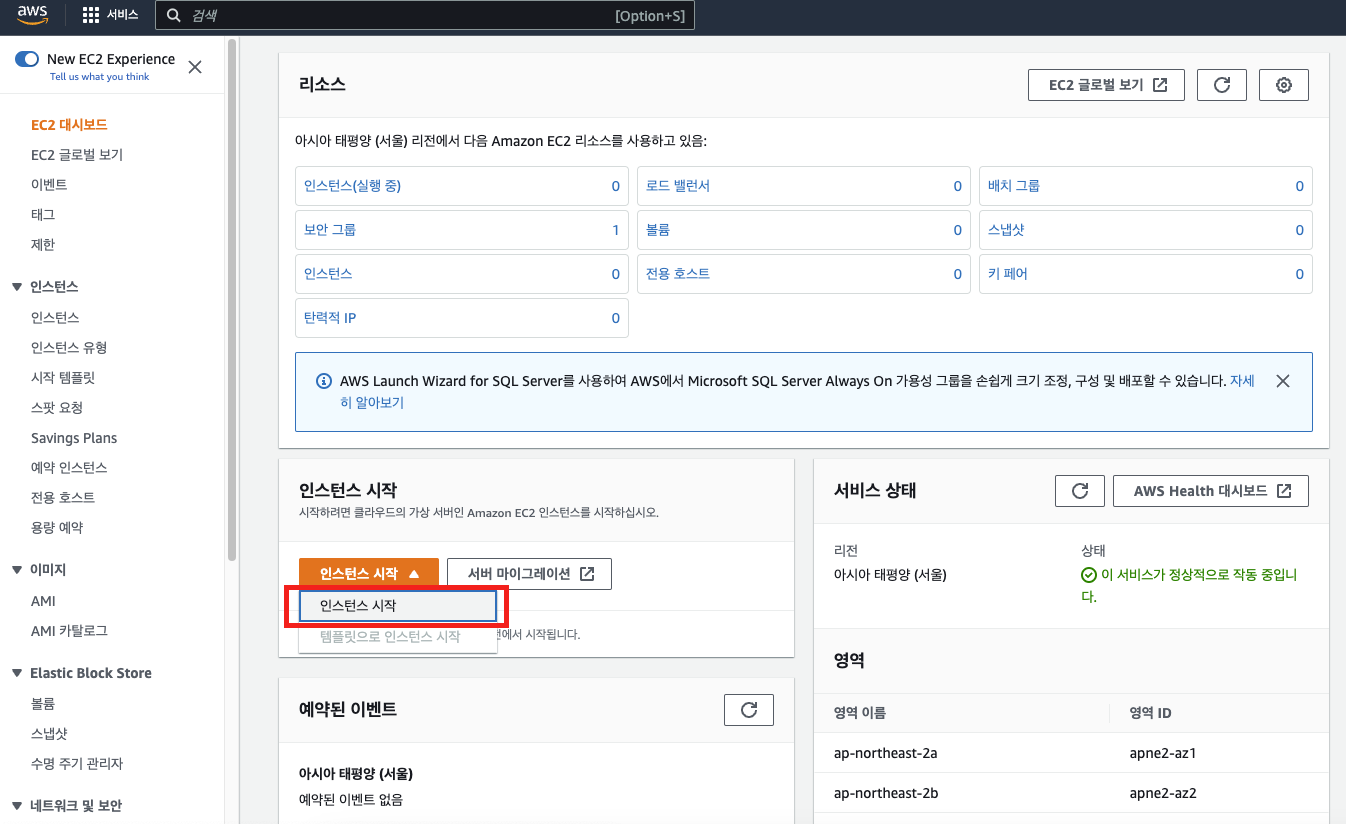
Task: Open 볼륨 under Elastic Block Store sidebar
Action: (43, 704)
